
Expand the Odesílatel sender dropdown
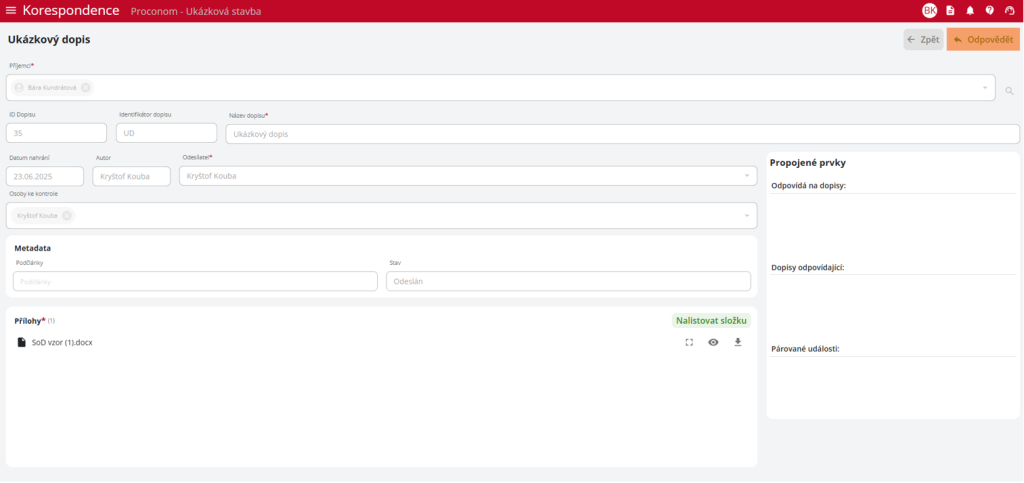[x=747, y=176]
